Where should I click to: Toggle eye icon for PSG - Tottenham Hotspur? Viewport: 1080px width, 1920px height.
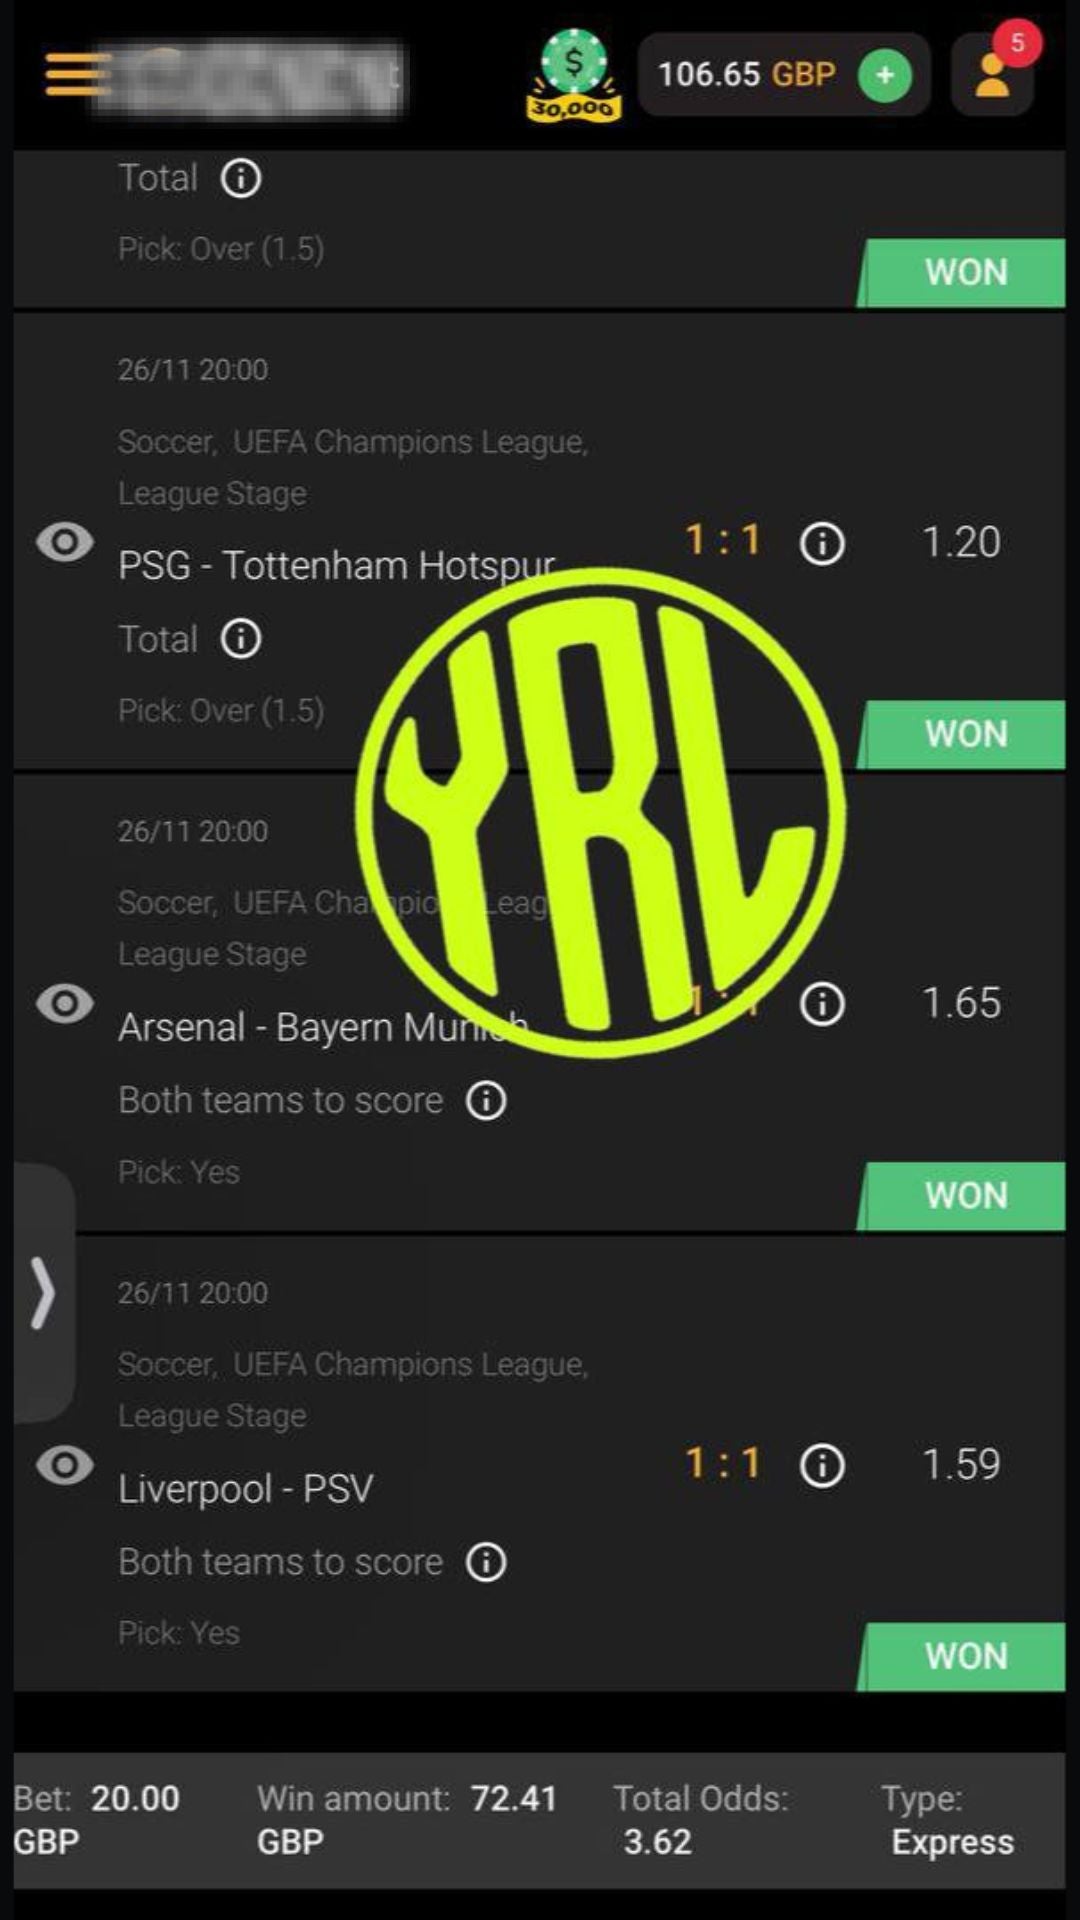[65, 543]
